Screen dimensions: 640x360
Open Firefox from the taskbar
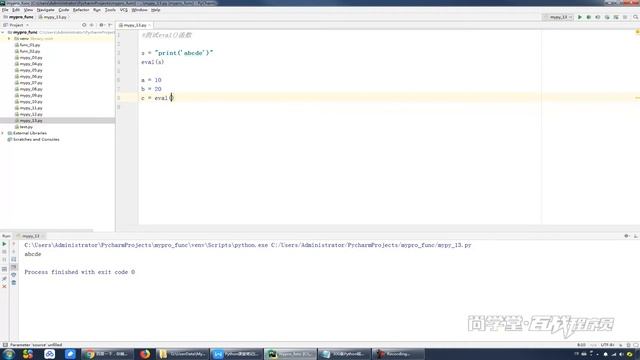tap(145, 354)
